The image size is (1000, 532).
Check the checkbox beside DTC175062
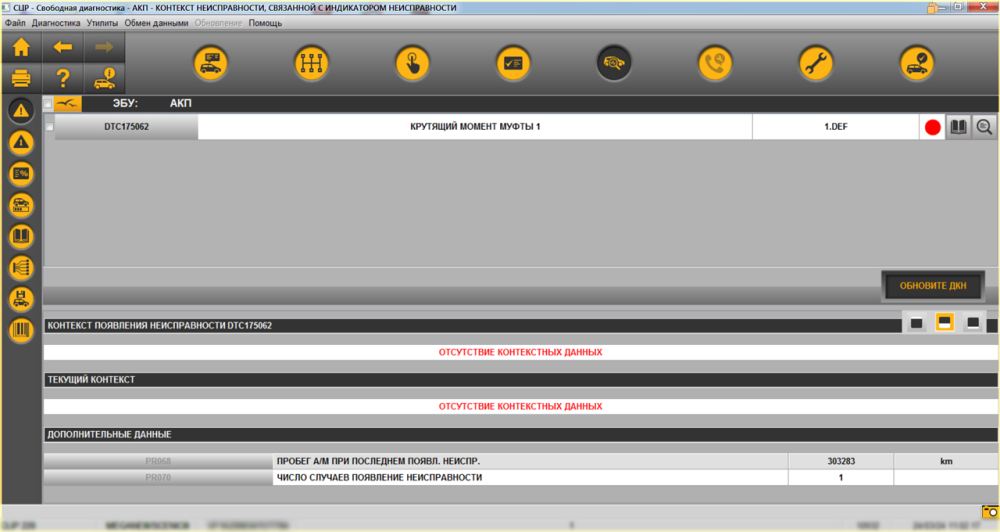(49, 127)
